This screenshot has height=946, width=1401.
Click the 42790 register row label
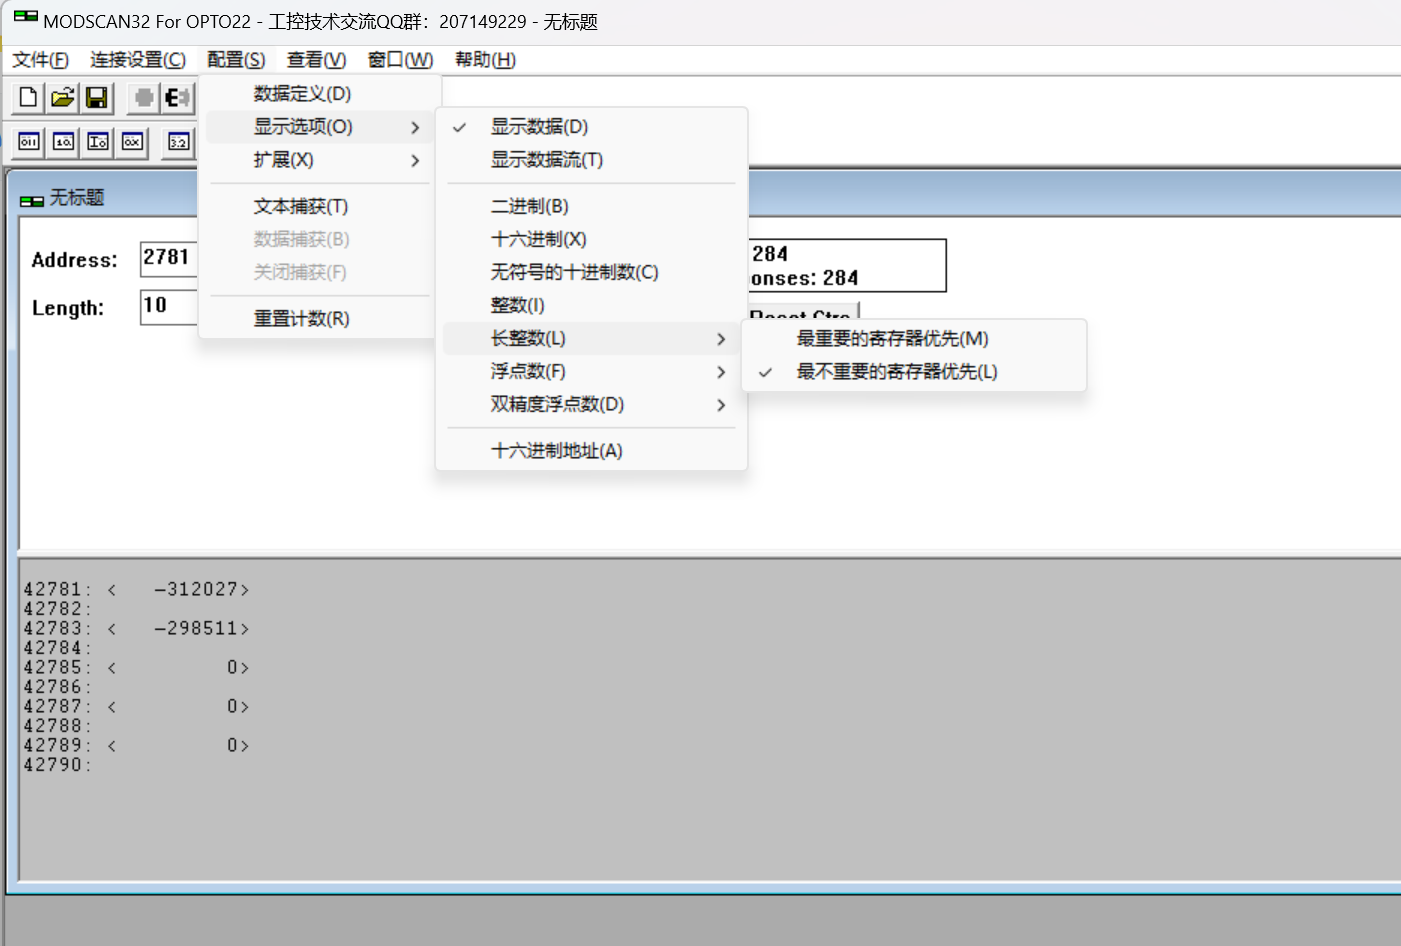click(57, 765)
